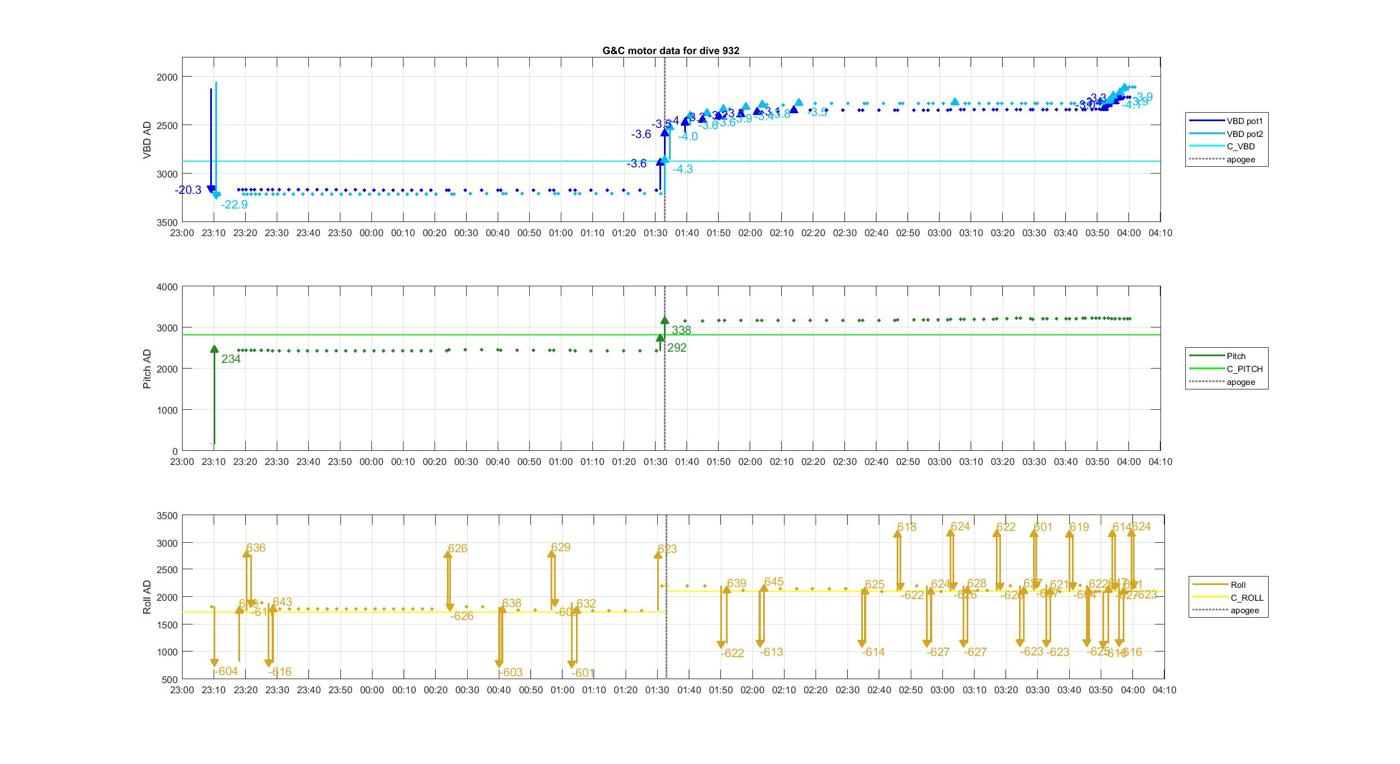Click the '625' roll data label

pos(875,586)
